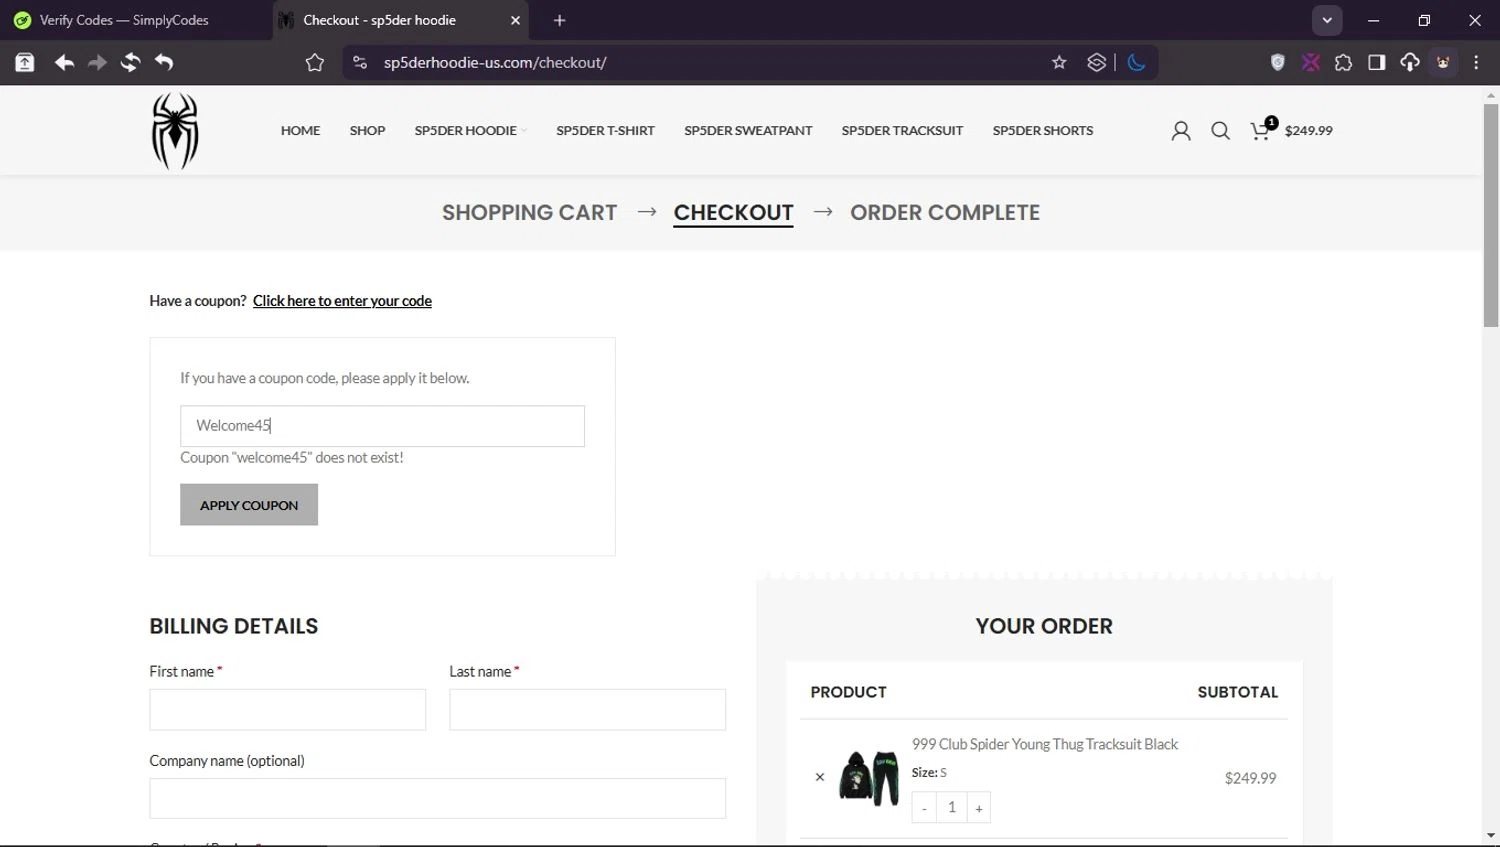Click 'Click here to enter your code' link
The height and width of the screenshot is (847, 1500).
point(342,301)
